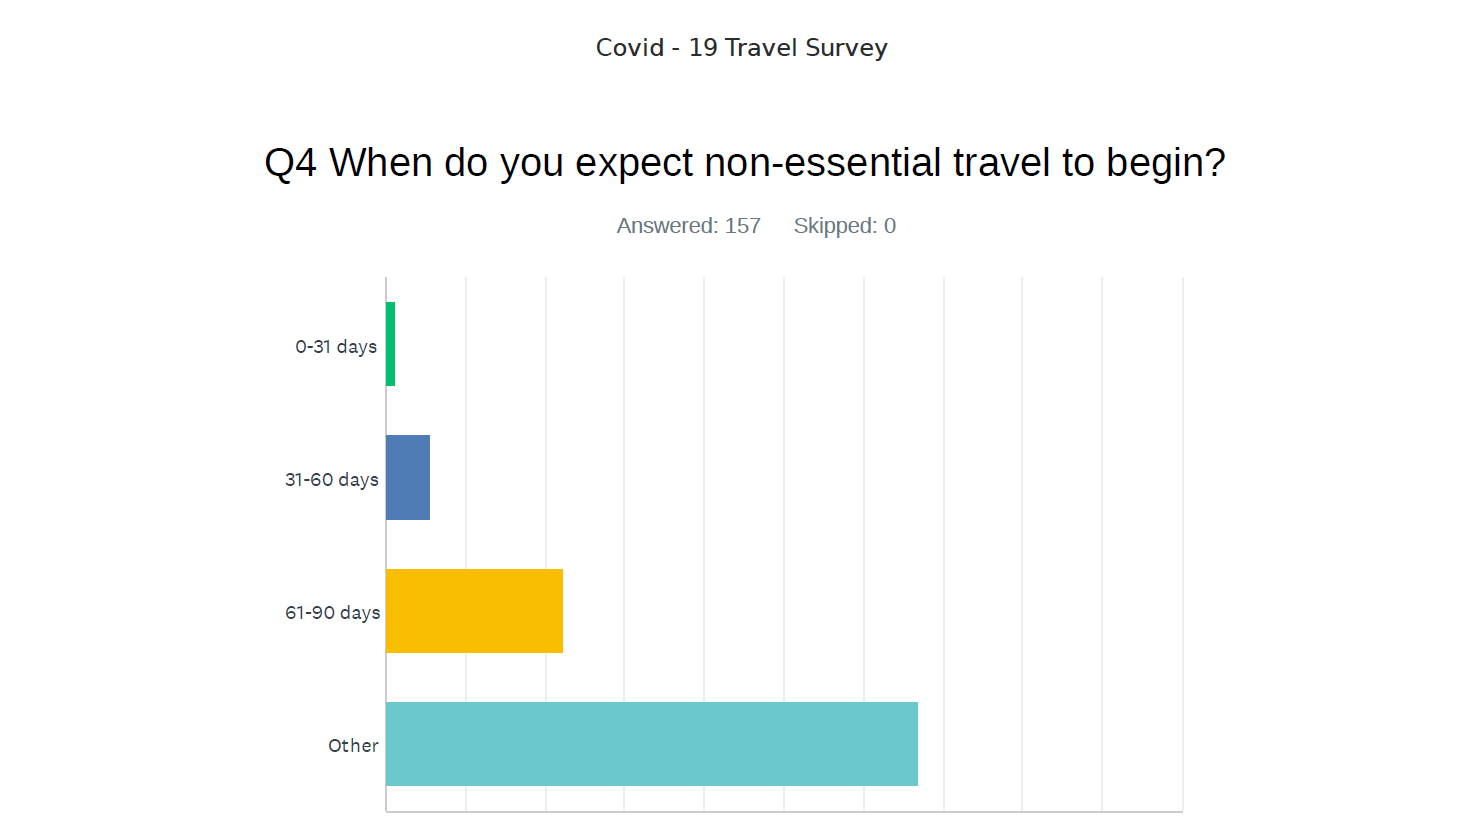Click the 'Answered: 157' text
The width and height of the screenshot is (1460, 821).
tap(689, 226)
